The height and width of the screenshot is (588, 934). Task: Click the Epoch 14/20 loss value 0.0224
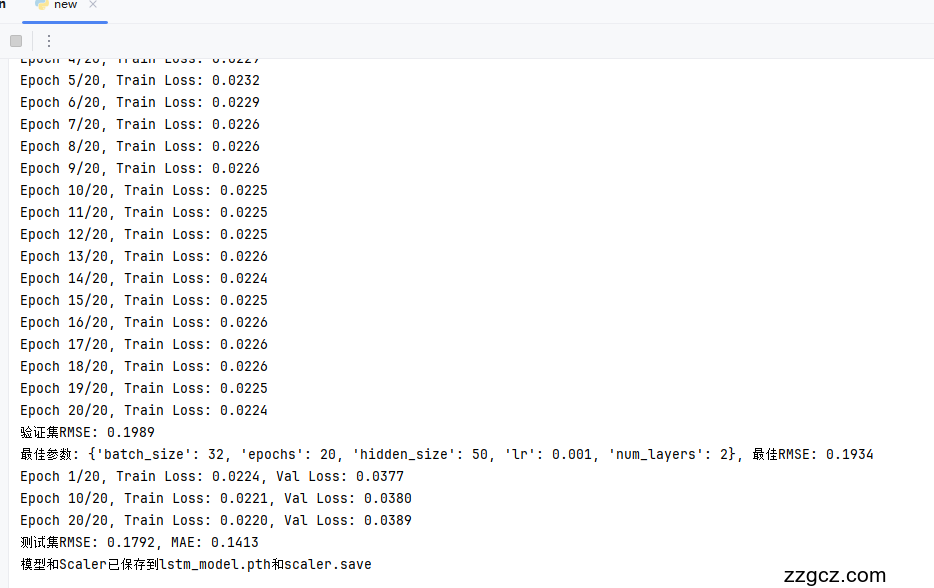[244, 278]
